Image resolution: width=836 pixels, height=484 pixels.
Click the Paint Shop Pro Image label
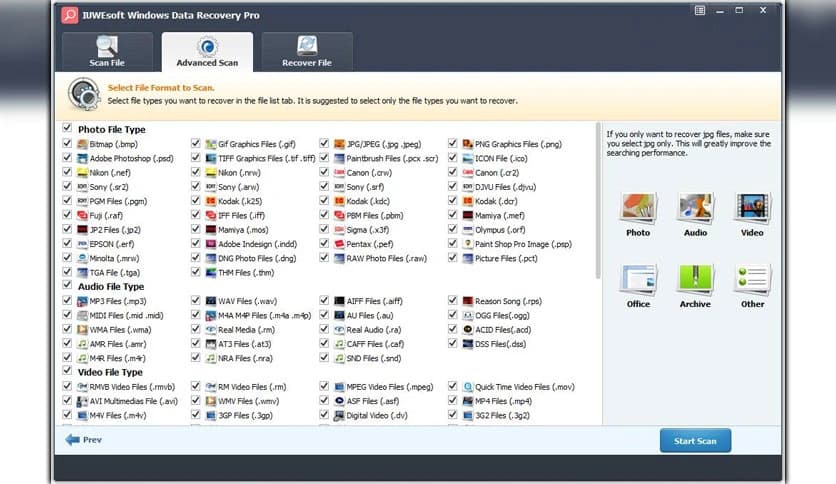[523, 244]
